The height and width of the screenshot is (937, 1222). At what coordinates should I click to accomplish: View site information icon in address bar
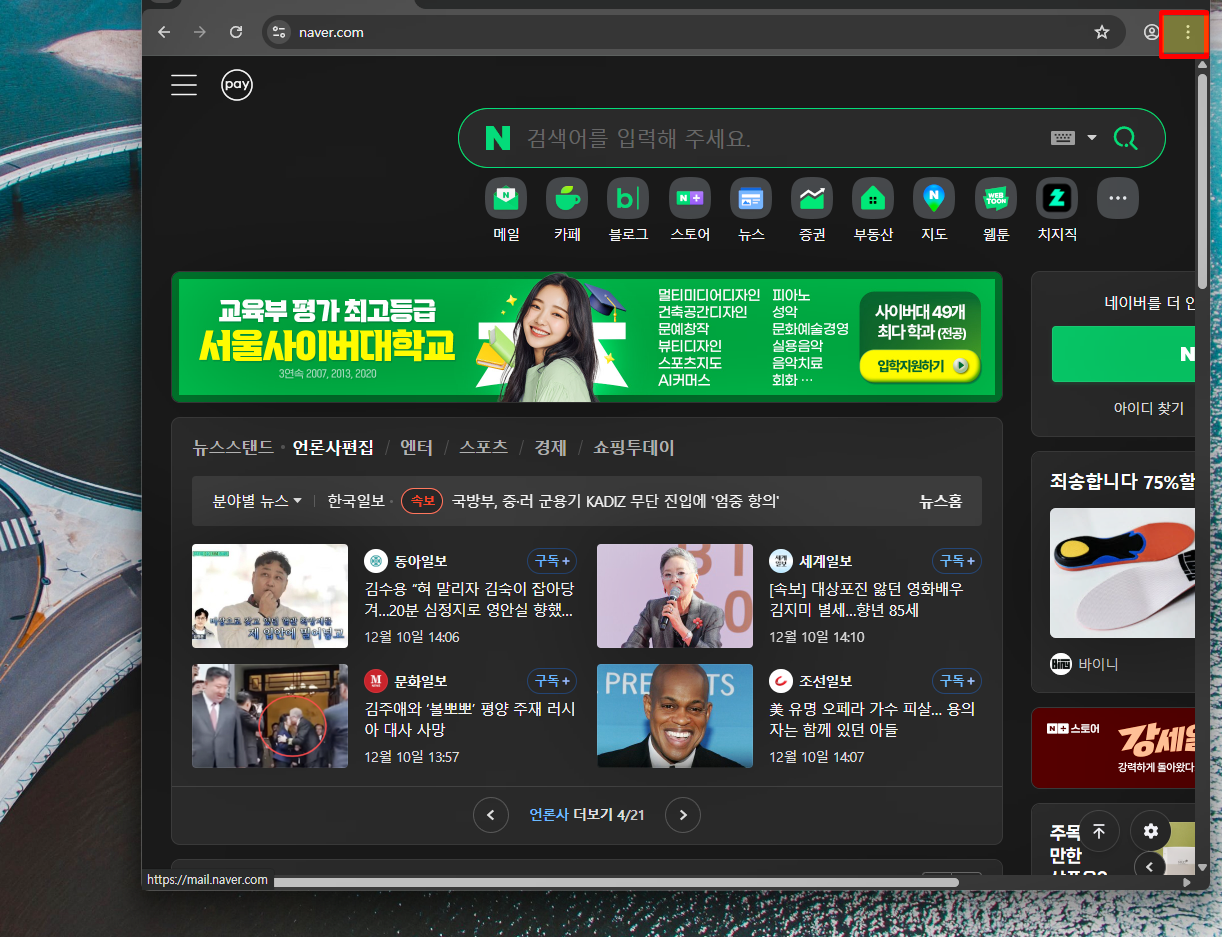[279, 32]
